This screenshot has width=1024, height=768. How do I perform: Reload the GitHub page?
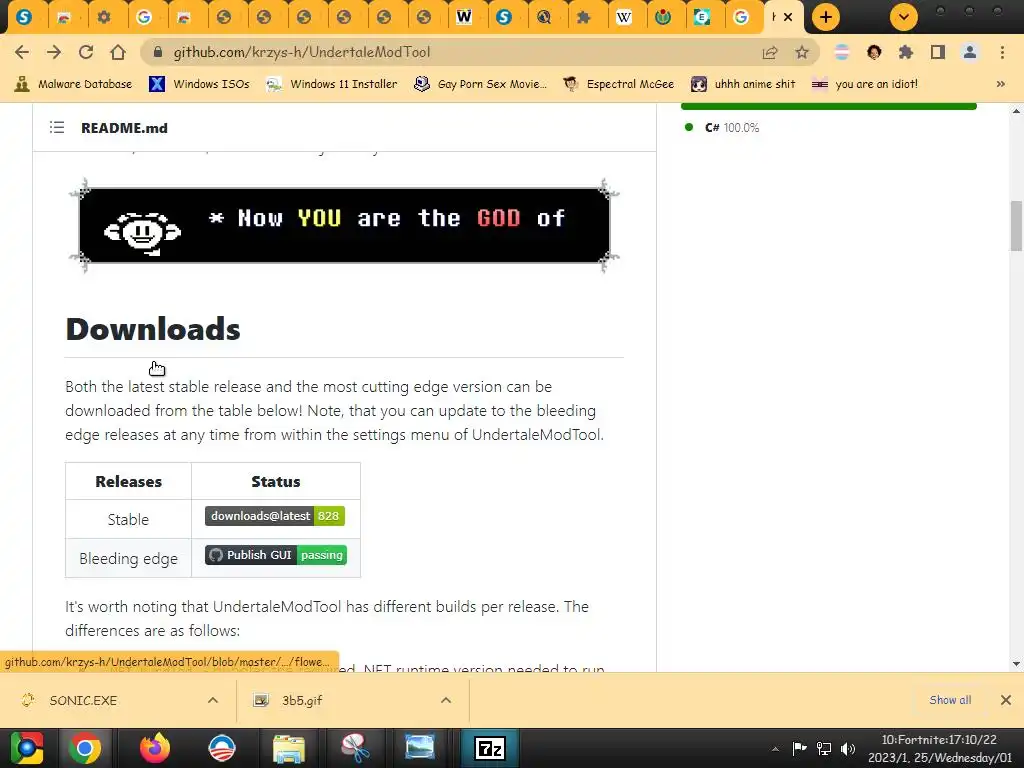tap(86, 52)
